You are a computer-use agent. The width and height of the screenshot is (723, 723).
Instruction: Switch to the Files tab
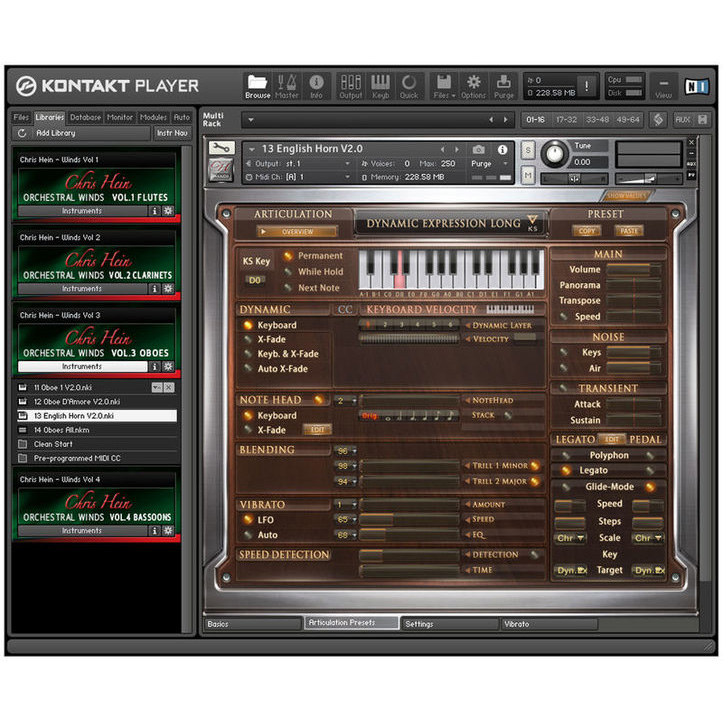click(x=21, y=118)
